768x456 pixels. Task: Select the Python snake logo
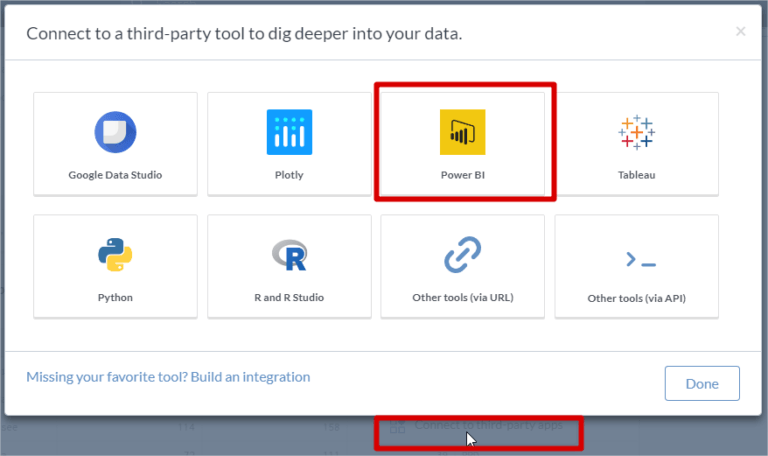click(115, 256)
